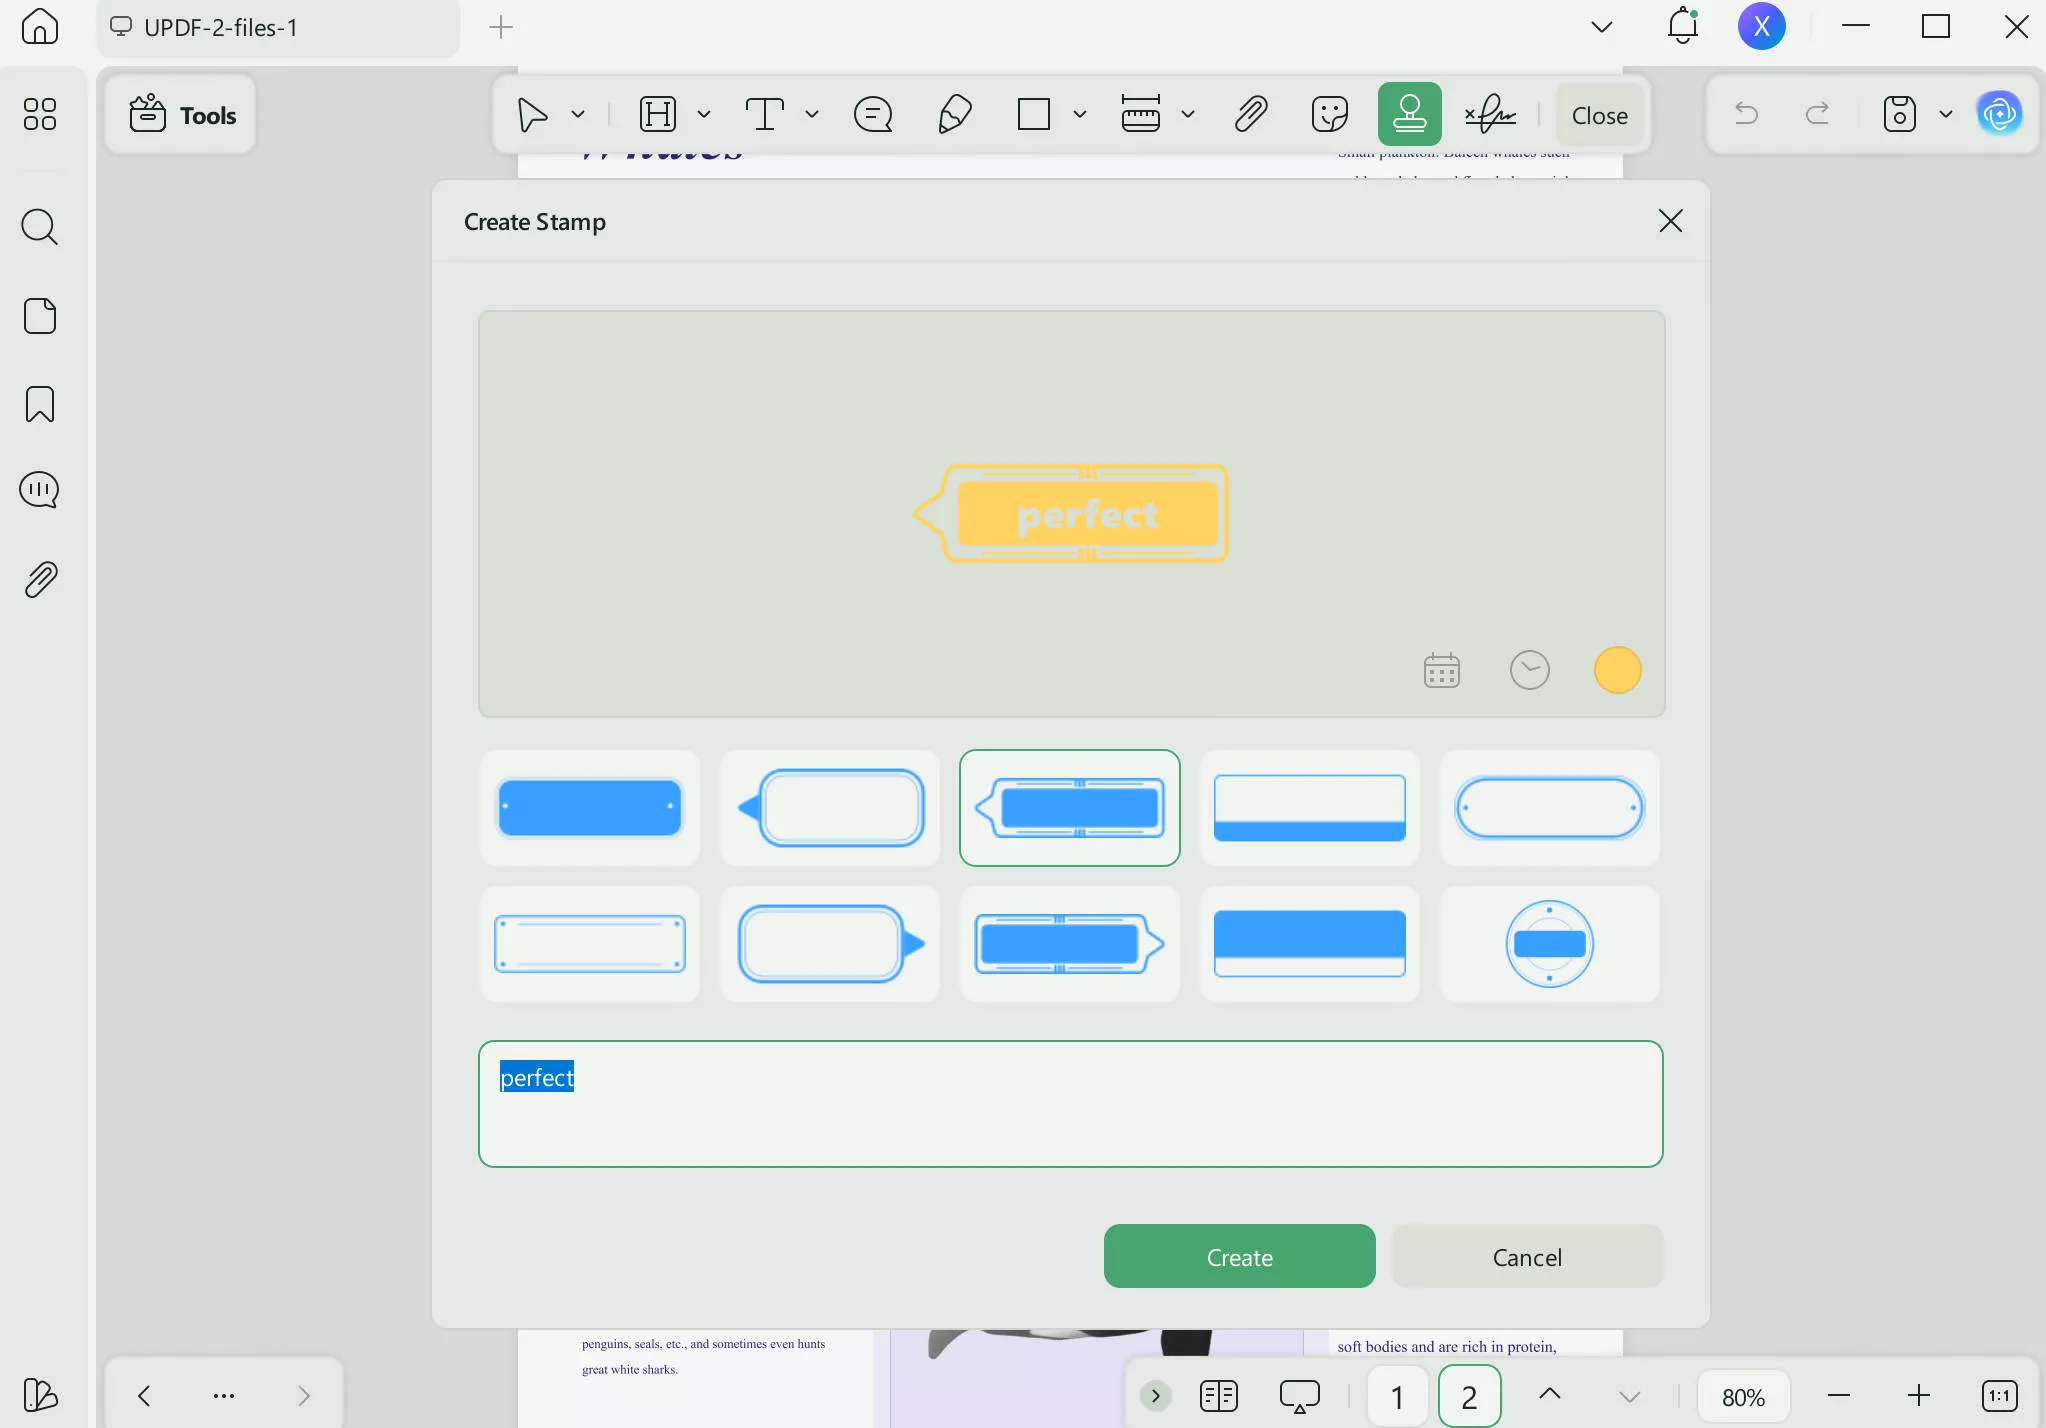Select the circular stamp template
The height and width of the screenshot is (1428, 2046).
(x=1547, y=943)
